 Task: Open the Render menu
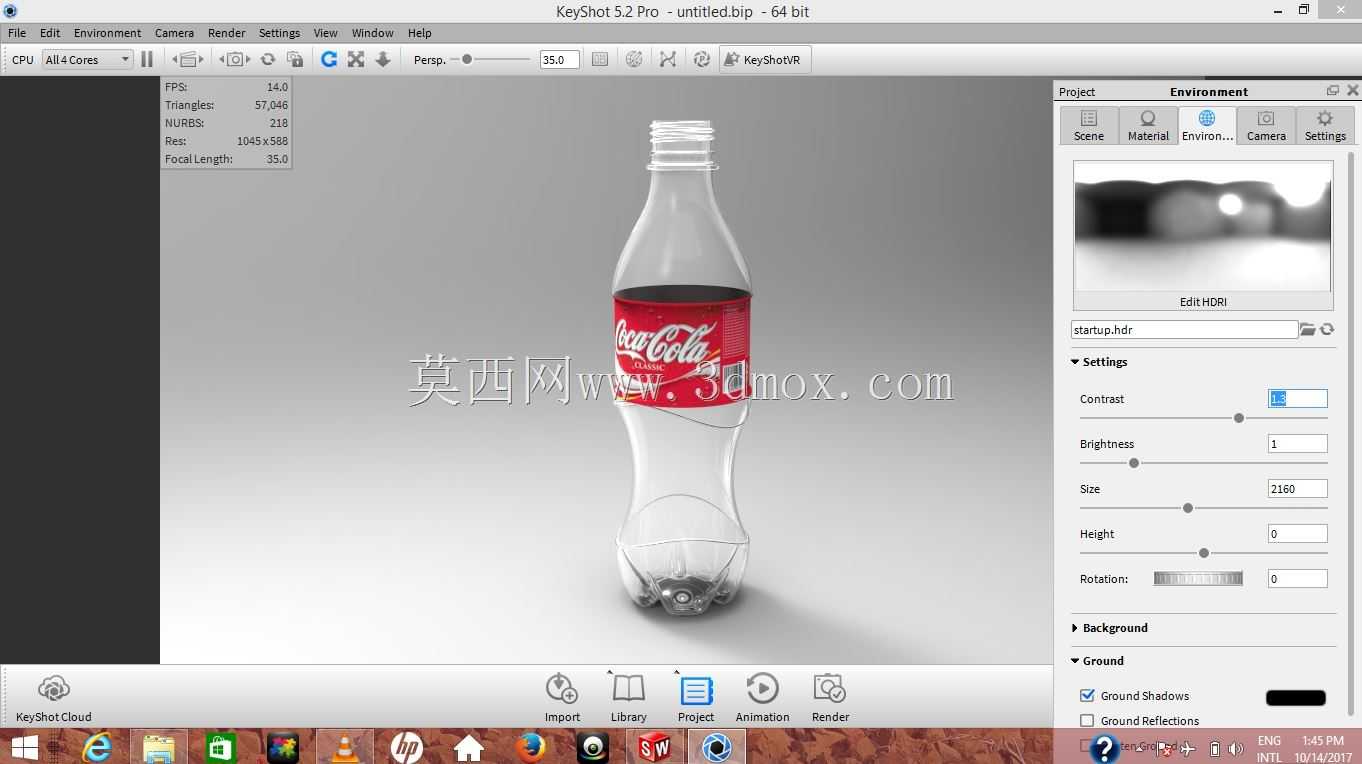click(x=227, y=33)
